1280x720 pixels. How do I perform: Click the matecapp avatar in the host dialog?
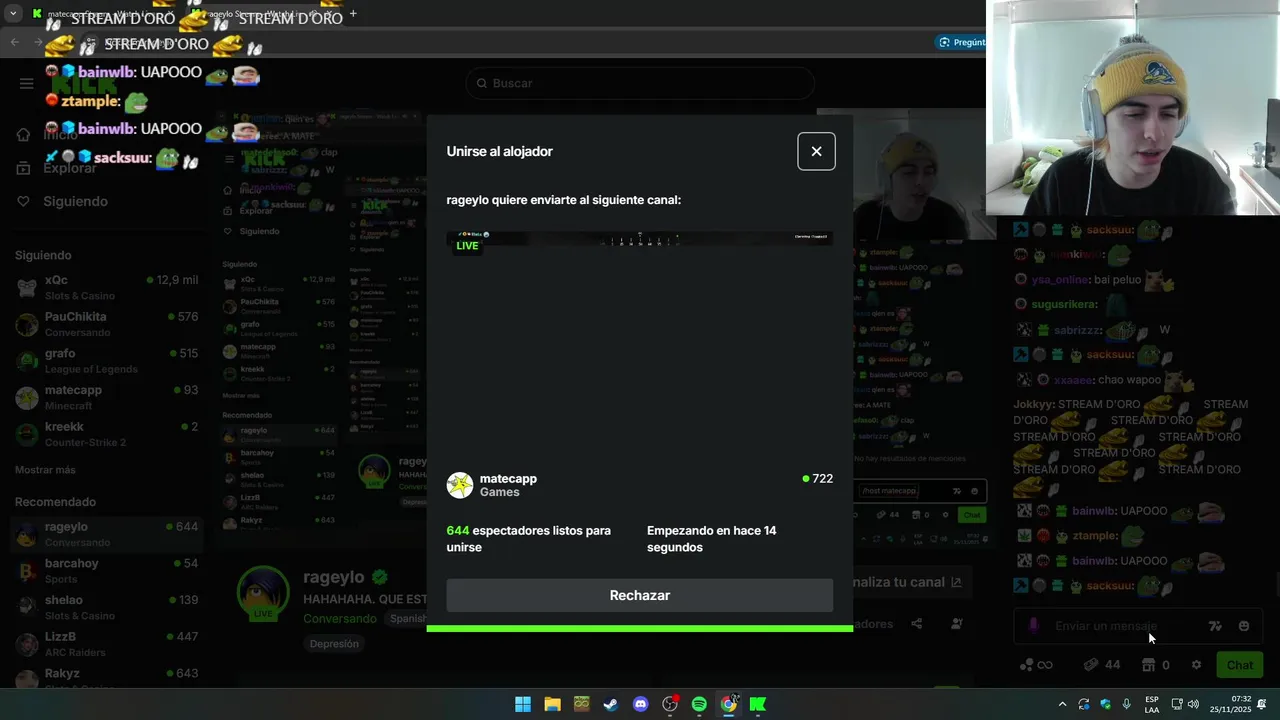coord(460,485)
